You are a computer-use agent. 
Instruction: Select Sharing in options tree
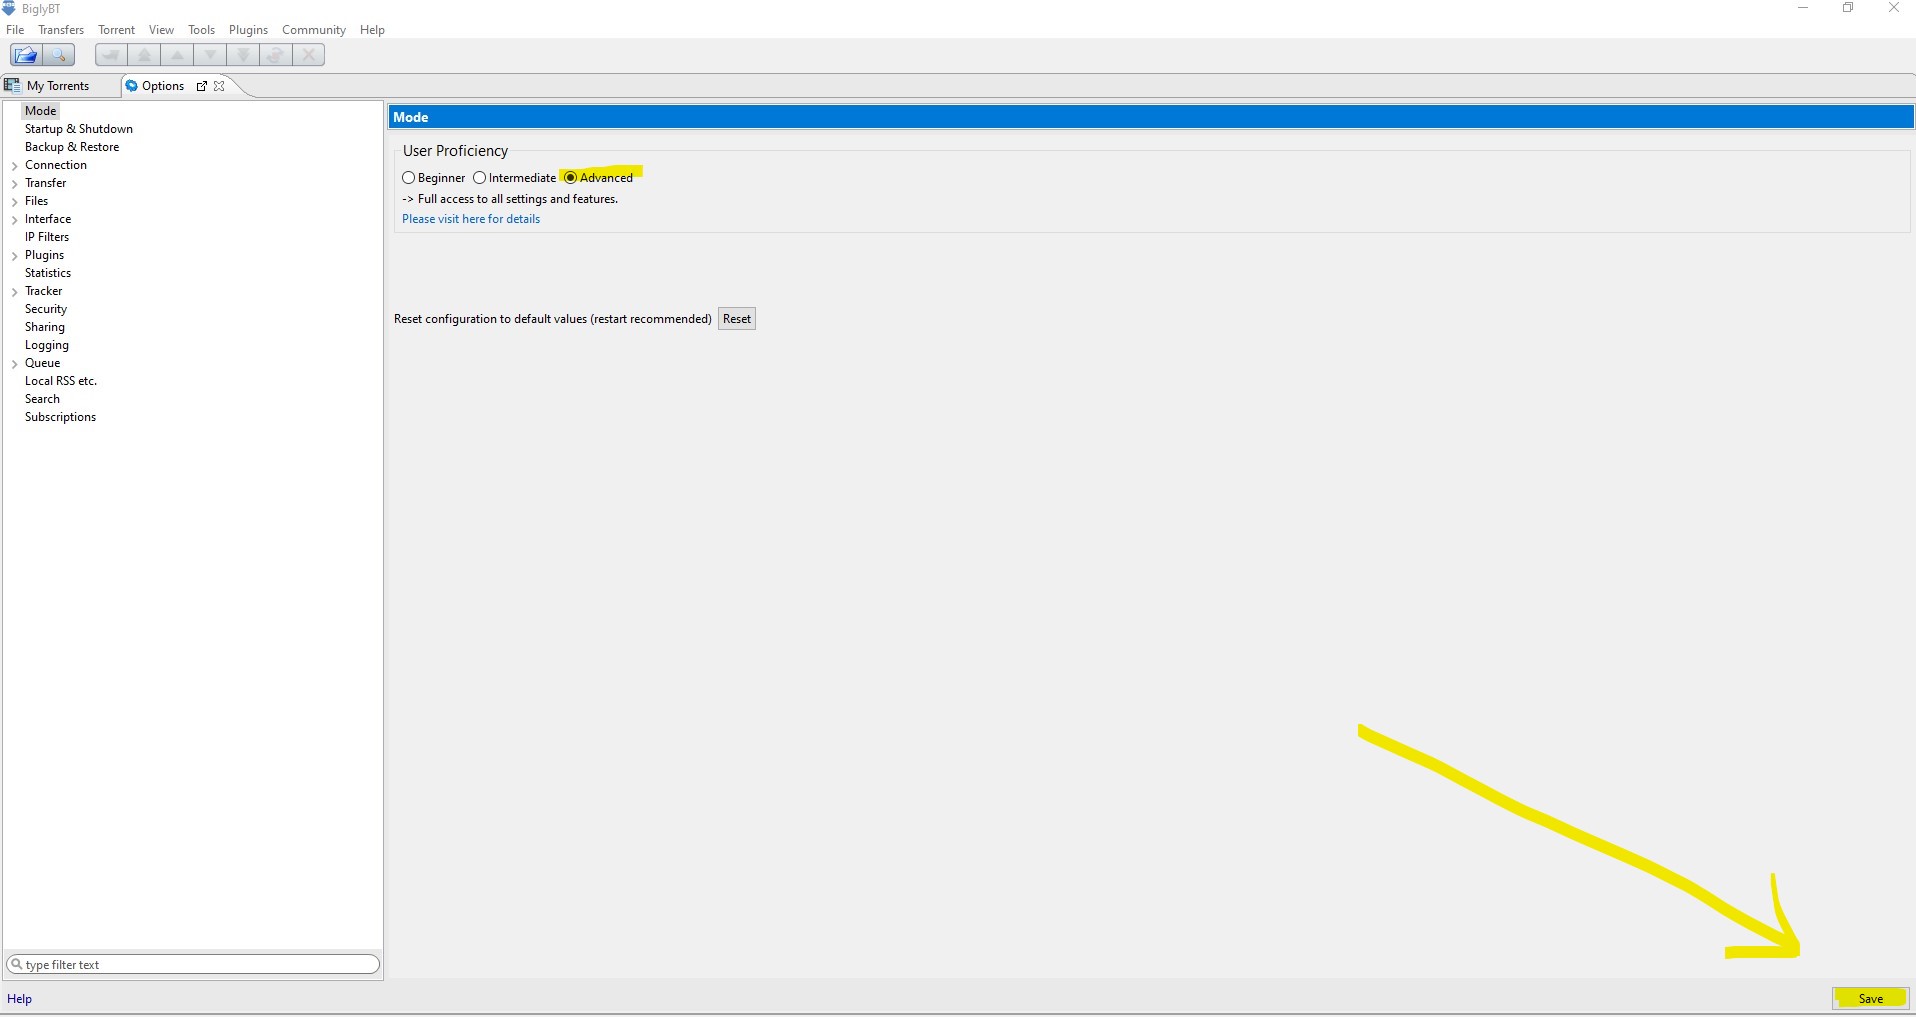[x=45, y=327]
